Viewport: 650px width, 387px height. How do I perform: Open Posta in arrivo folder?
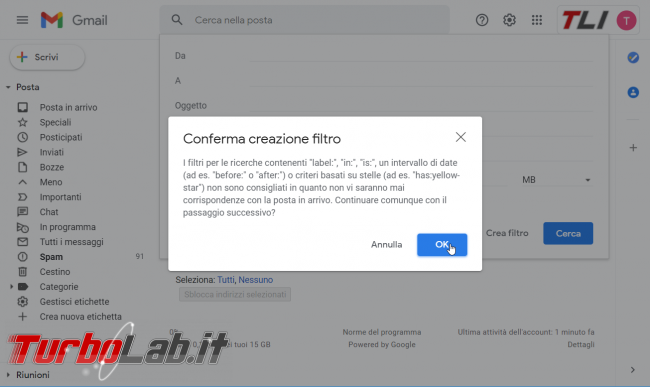point(68,107)
